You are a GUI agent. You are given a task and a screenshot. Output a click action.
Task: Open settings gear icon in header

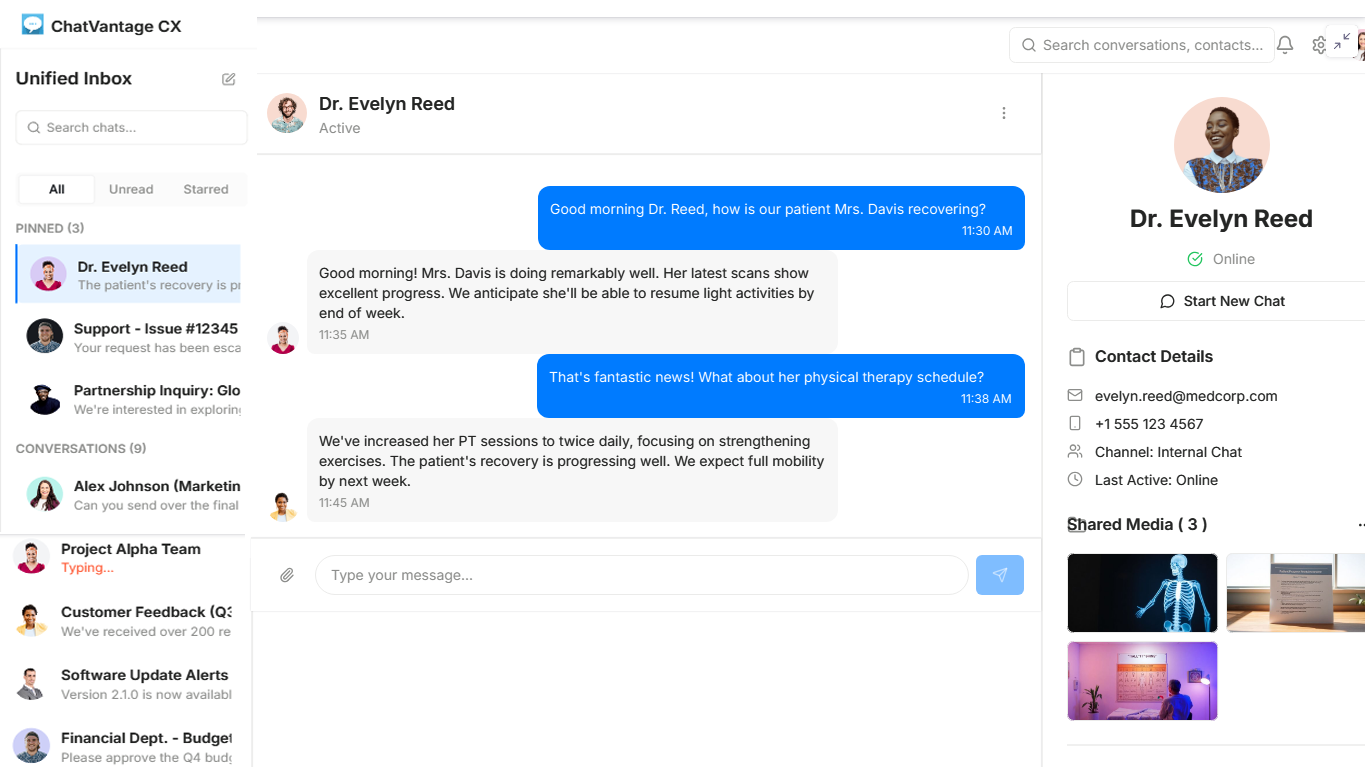point(1319,45)
